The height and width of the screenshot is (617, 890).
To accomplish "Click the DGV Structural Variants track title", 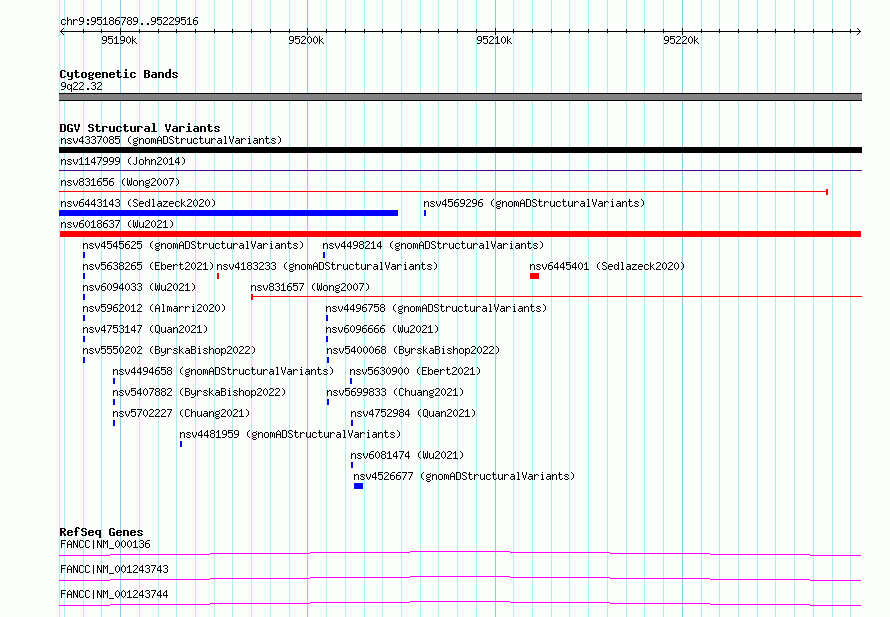I will point(140,128).
